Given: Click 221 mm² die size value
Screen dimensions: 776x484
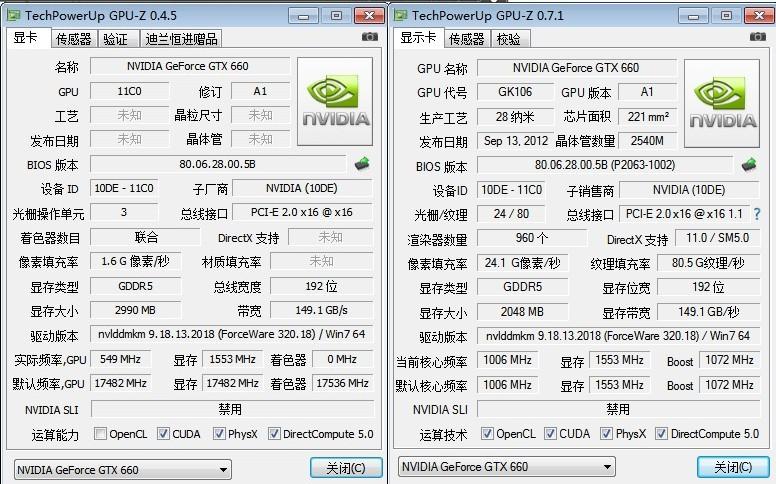Looking at the screenshot, I should 647,117.
